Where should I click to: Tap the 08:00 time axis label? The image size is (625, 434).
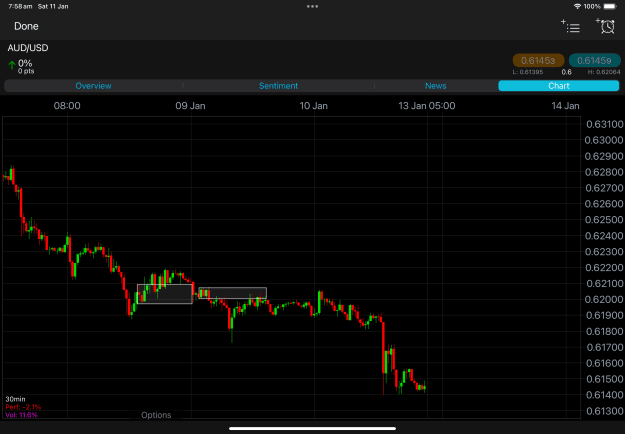pyautogui.click(x=67, y=106)
